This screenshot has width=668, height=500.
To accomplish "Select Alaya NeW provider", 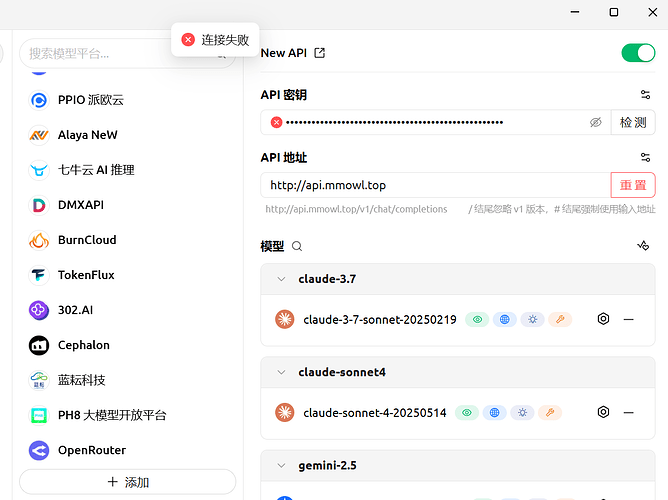I will pos(128,135).
